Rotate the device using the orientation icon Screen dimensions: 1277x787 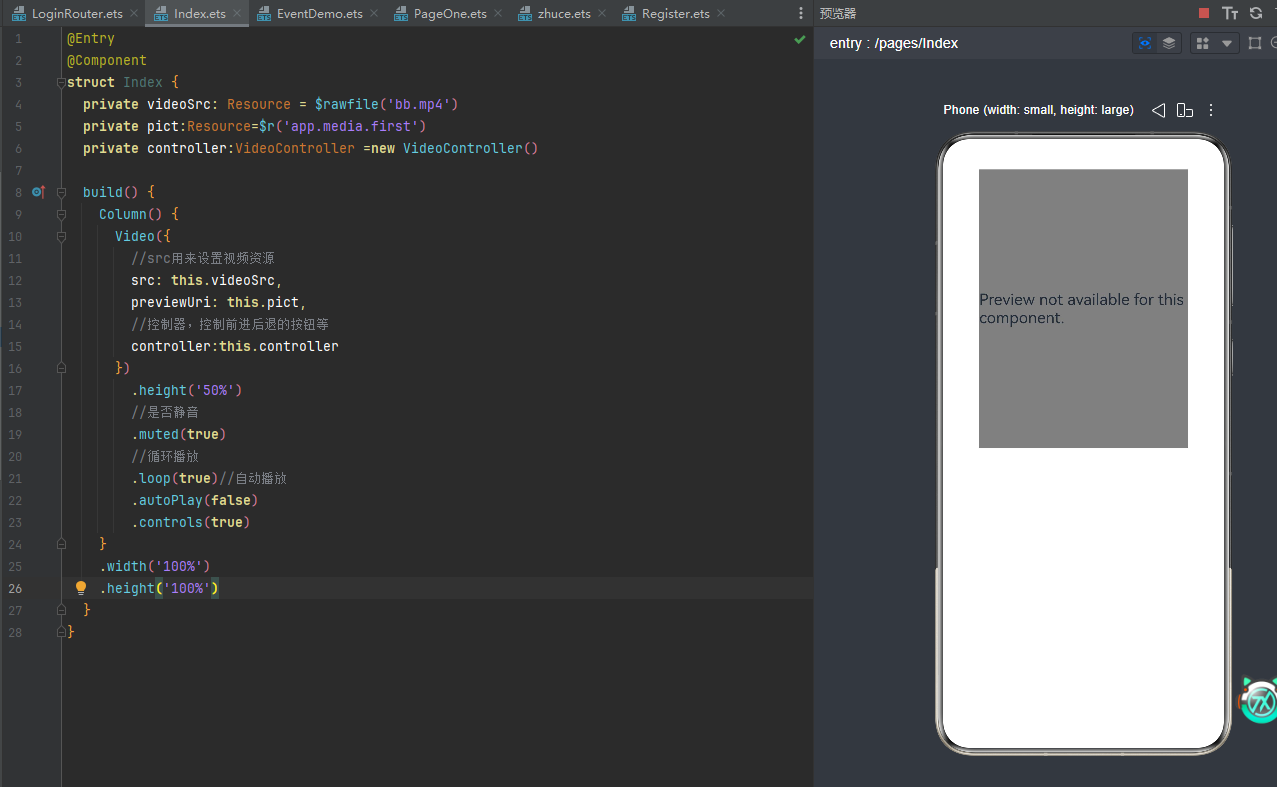[x=1185, y=110]
